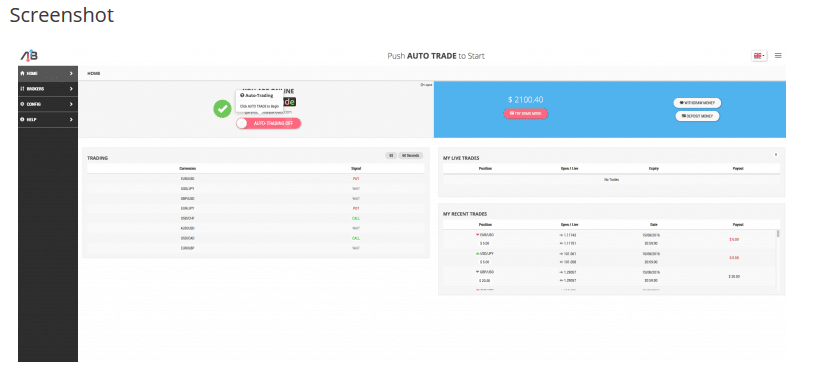Click the Auto-Trading tooltip info icon
Viewport: 818px width, 370px height.
(242, 96)
